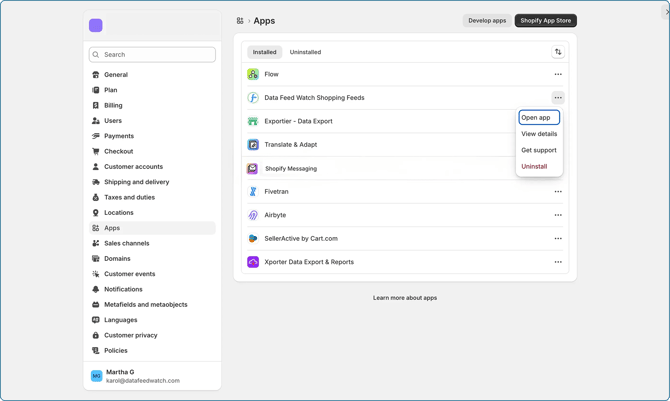Open the Translate & Adapt app icon

[253, 144]
